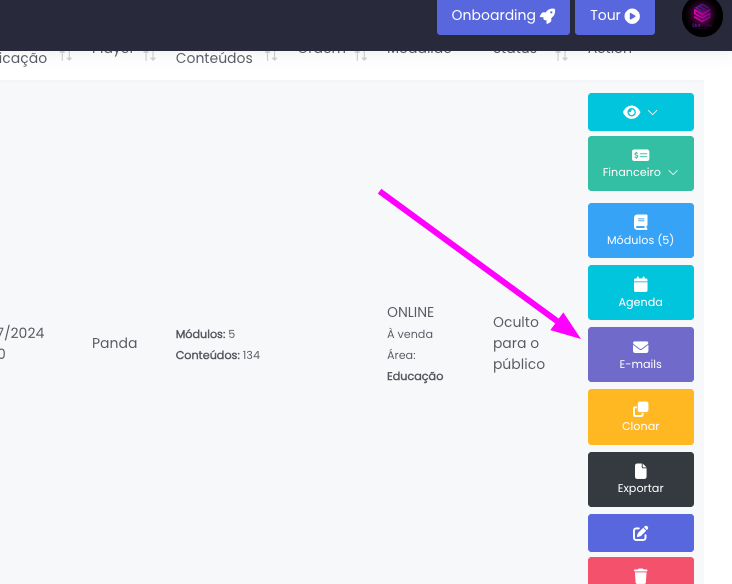The image size is (732, 584).
Task: Open the user avatar profile menu
Action: click(x=702, y=16)
